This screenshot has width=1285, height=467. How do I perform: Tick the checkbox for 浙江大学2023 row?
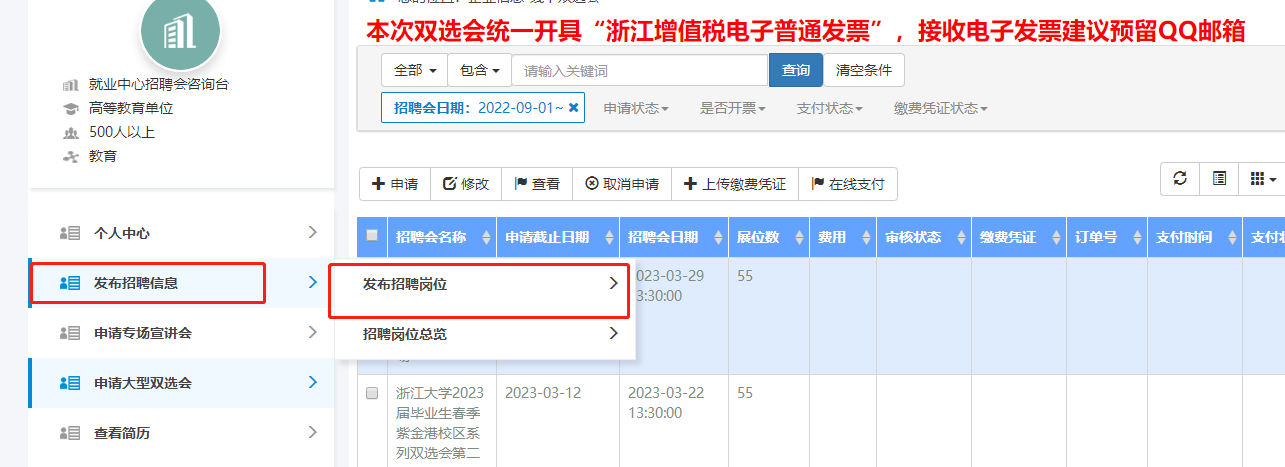pyautogui.click(x=372, y=394)
